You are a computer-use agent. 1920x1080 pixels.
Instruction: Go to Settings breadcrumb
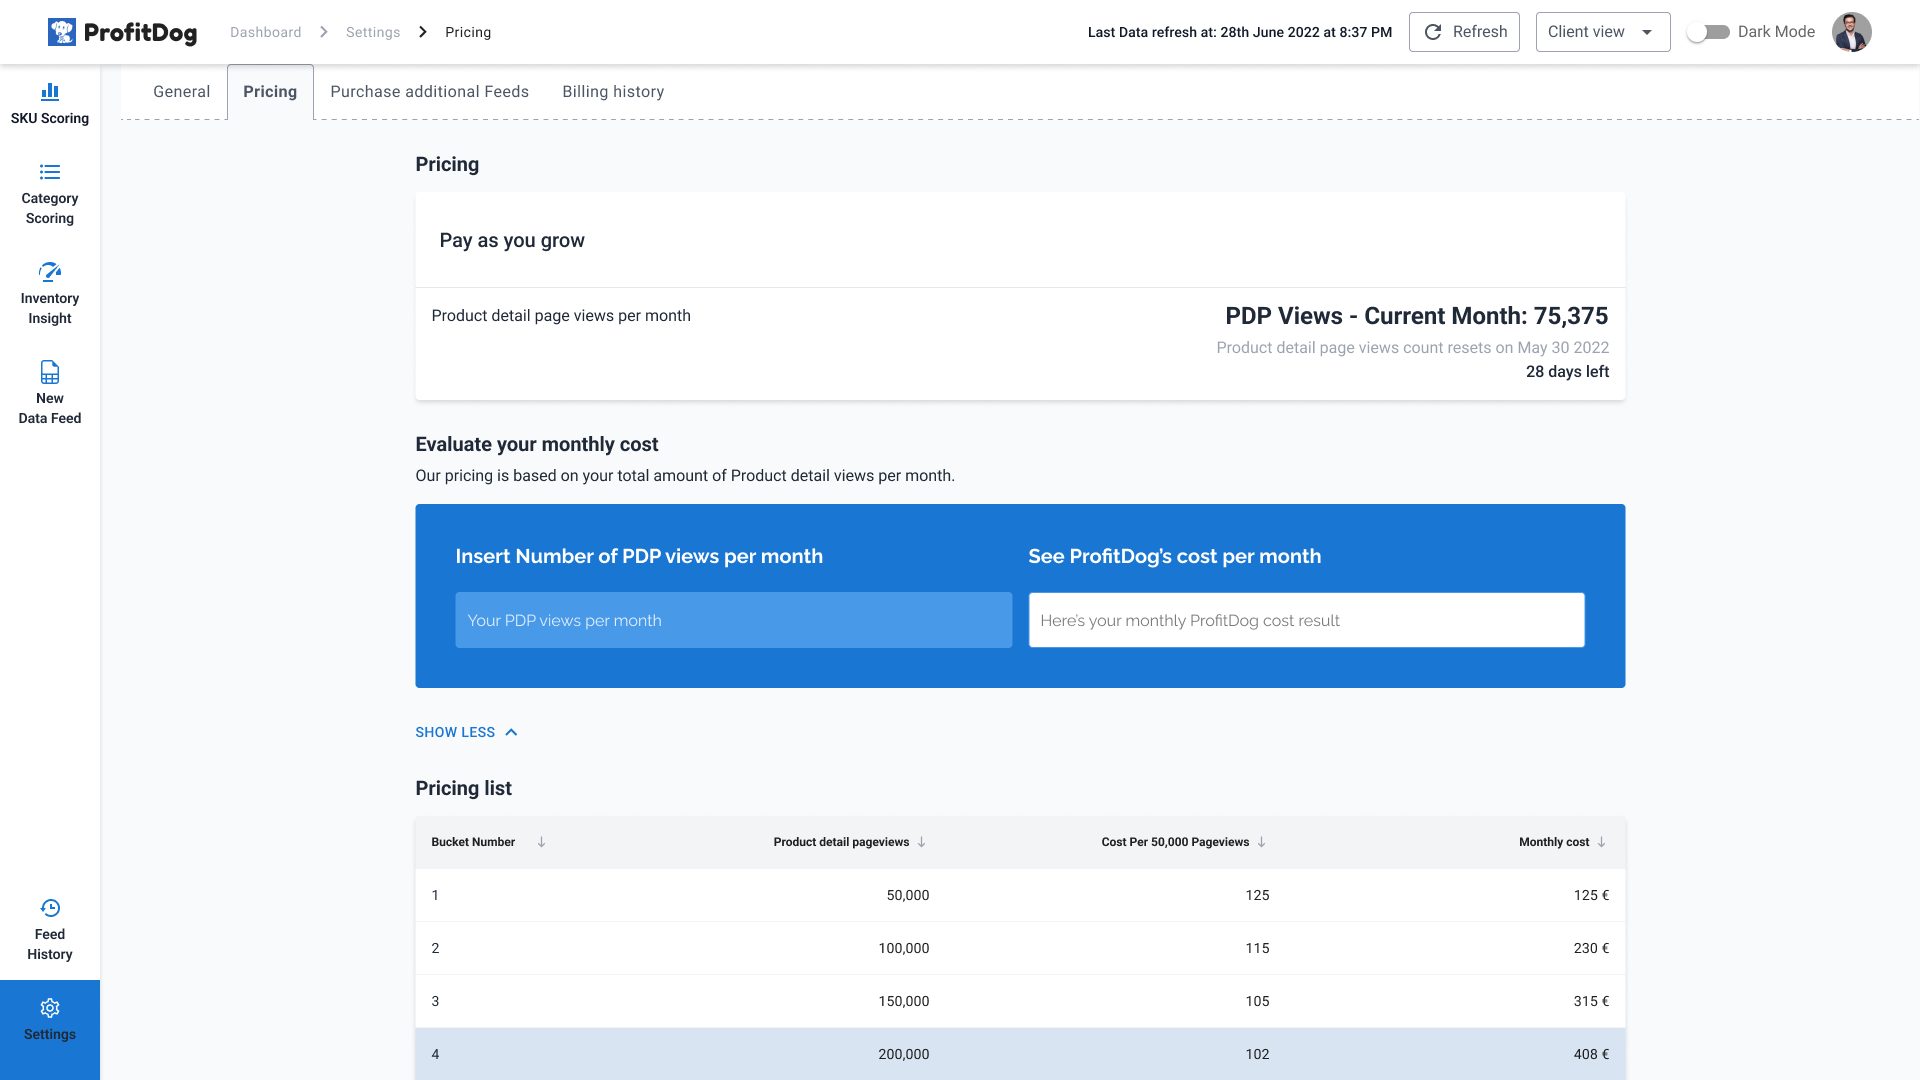pos(373,32)
